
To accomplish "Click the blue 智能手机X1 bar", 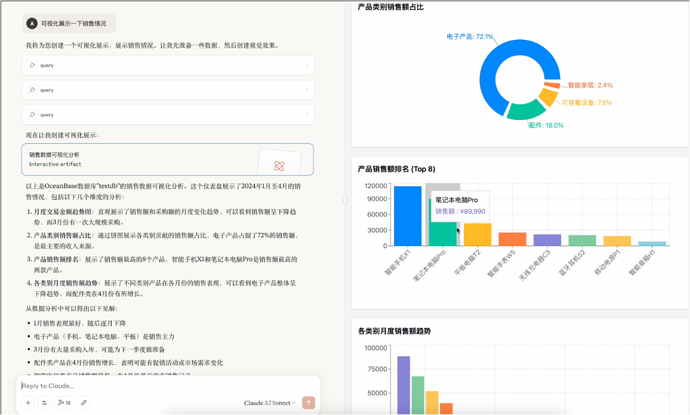I will pyautogui.click(x=407, y=216).
